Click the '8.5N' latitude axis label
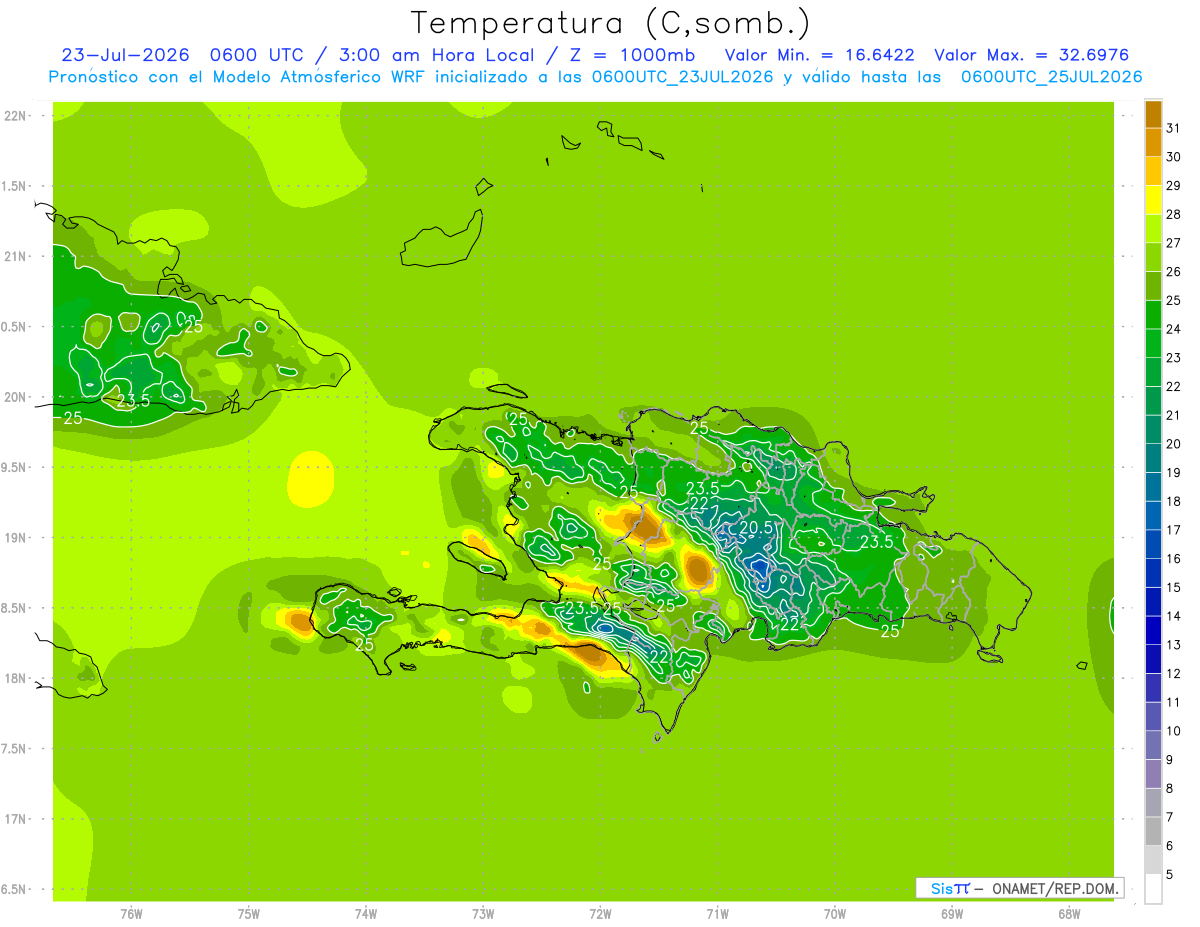The width and height of the screenshot is (1200, 927). 14,608
